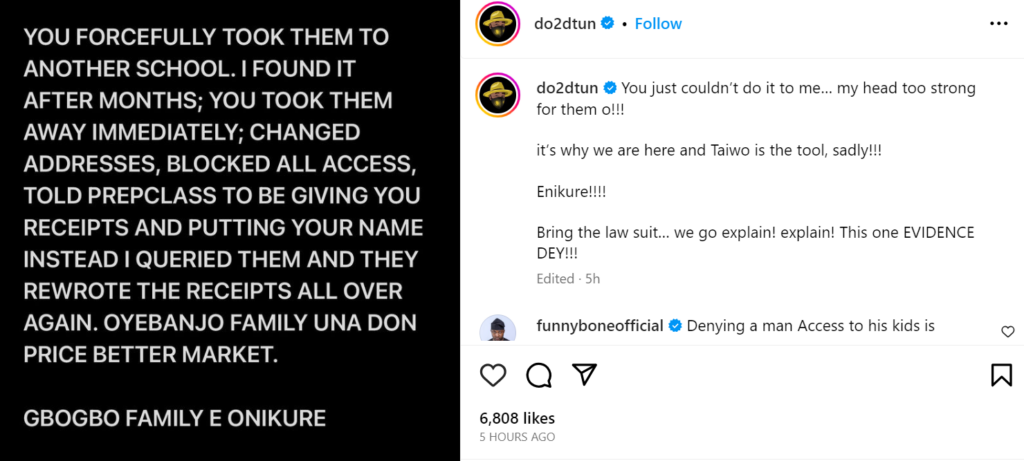Follow the do2dtun account
The image size is (1024, 461).
point(658,23)
